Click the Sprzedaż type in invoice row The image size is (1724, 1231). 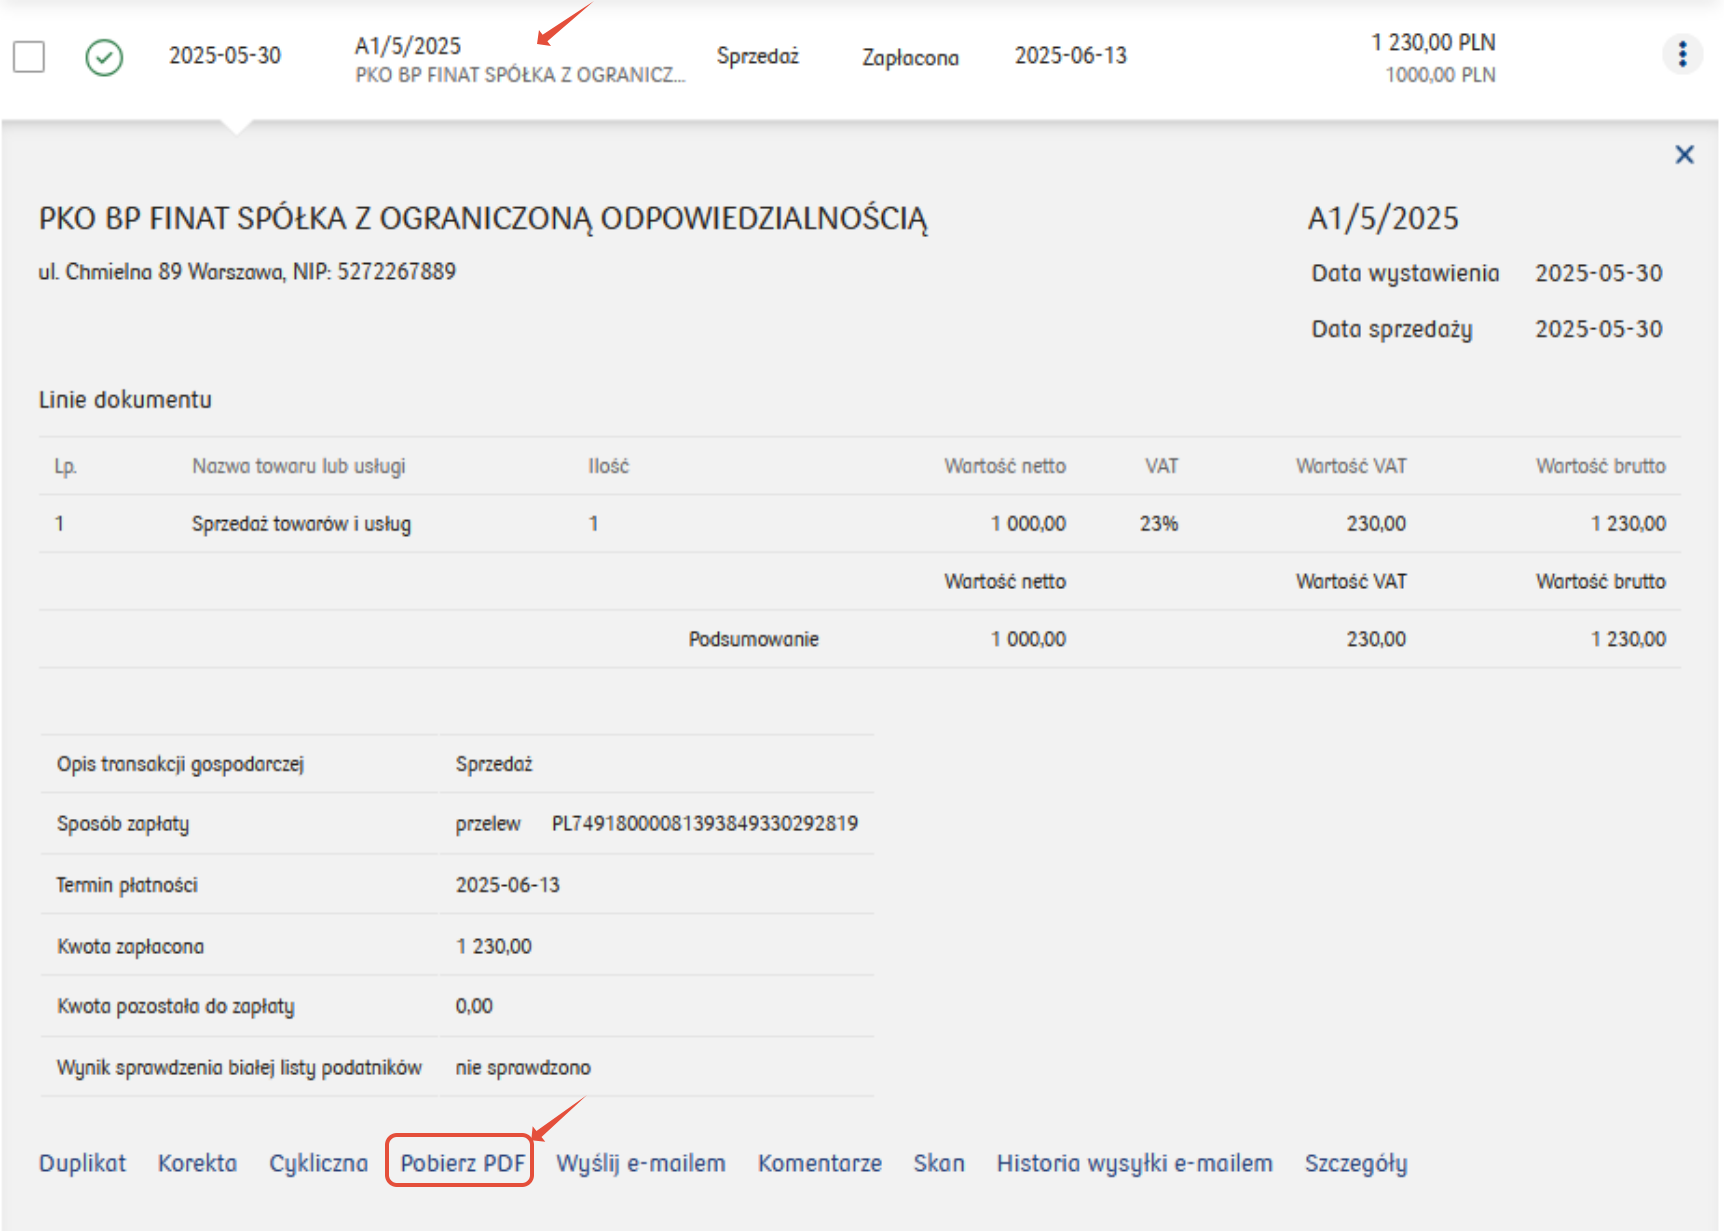point(758,56)
